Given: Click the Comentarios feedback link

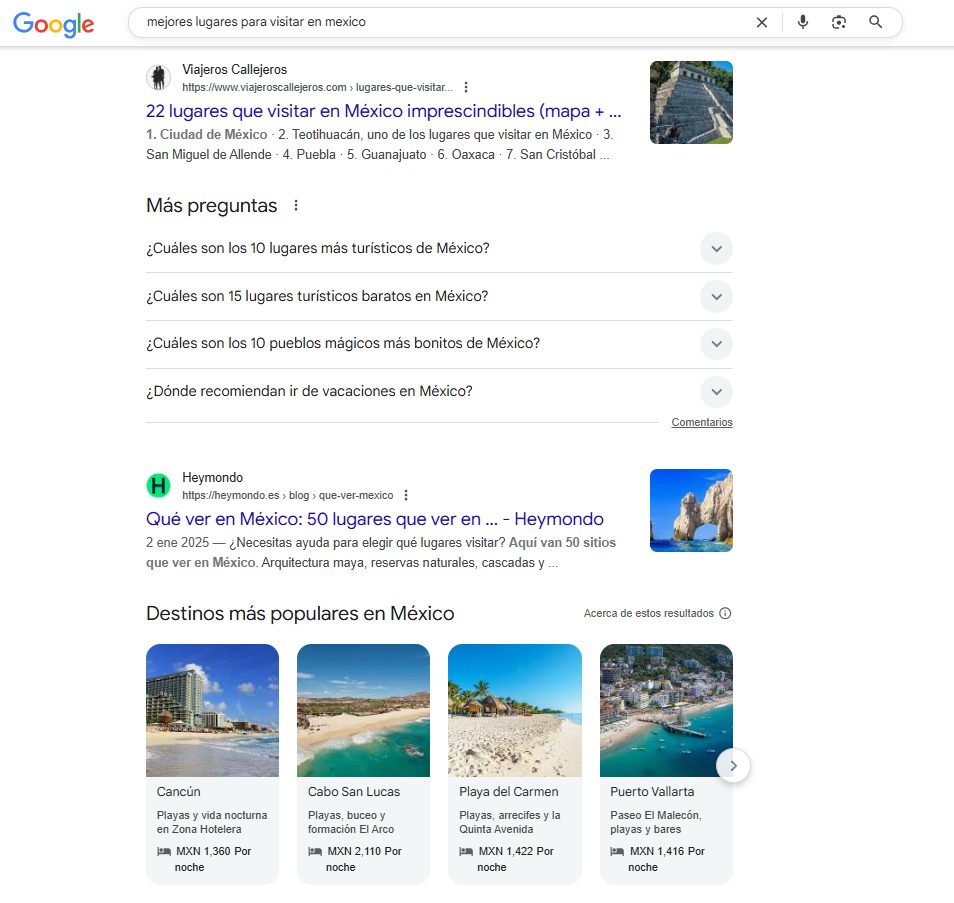Looking at the screenshot, I should click(701, 423).
